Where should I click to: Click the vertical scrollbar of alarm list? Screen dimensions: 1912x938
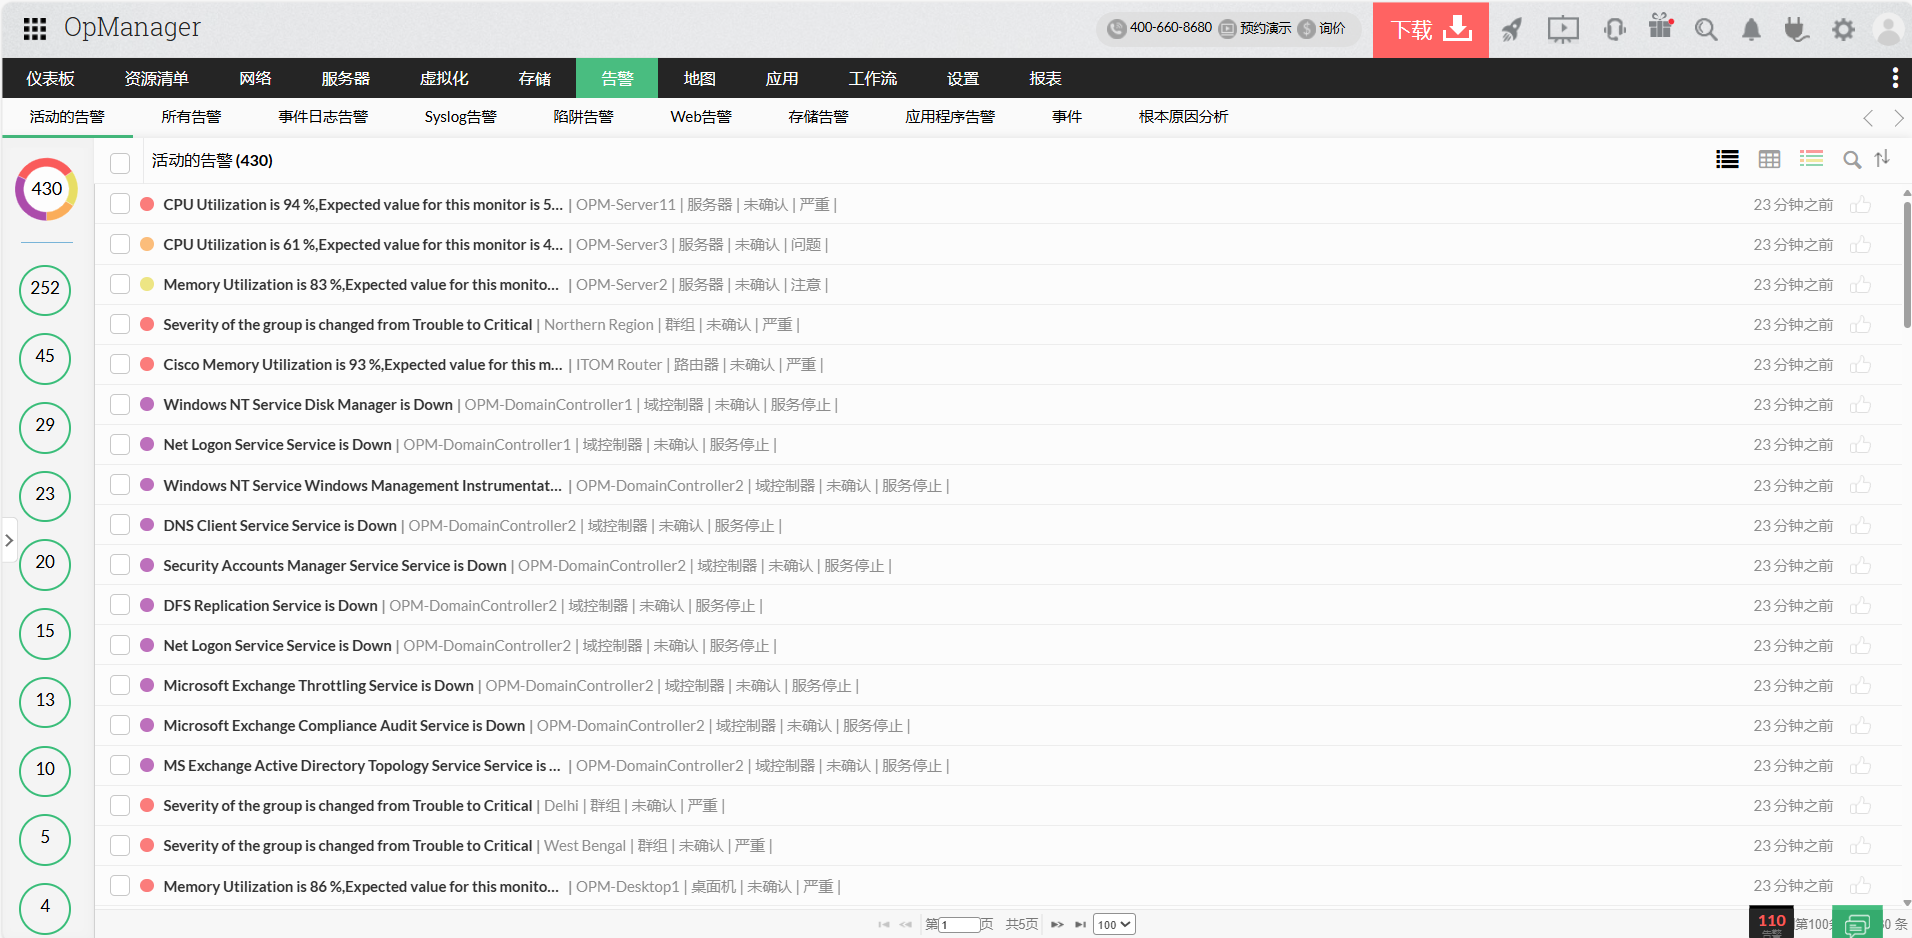[x=1906, y=265]
